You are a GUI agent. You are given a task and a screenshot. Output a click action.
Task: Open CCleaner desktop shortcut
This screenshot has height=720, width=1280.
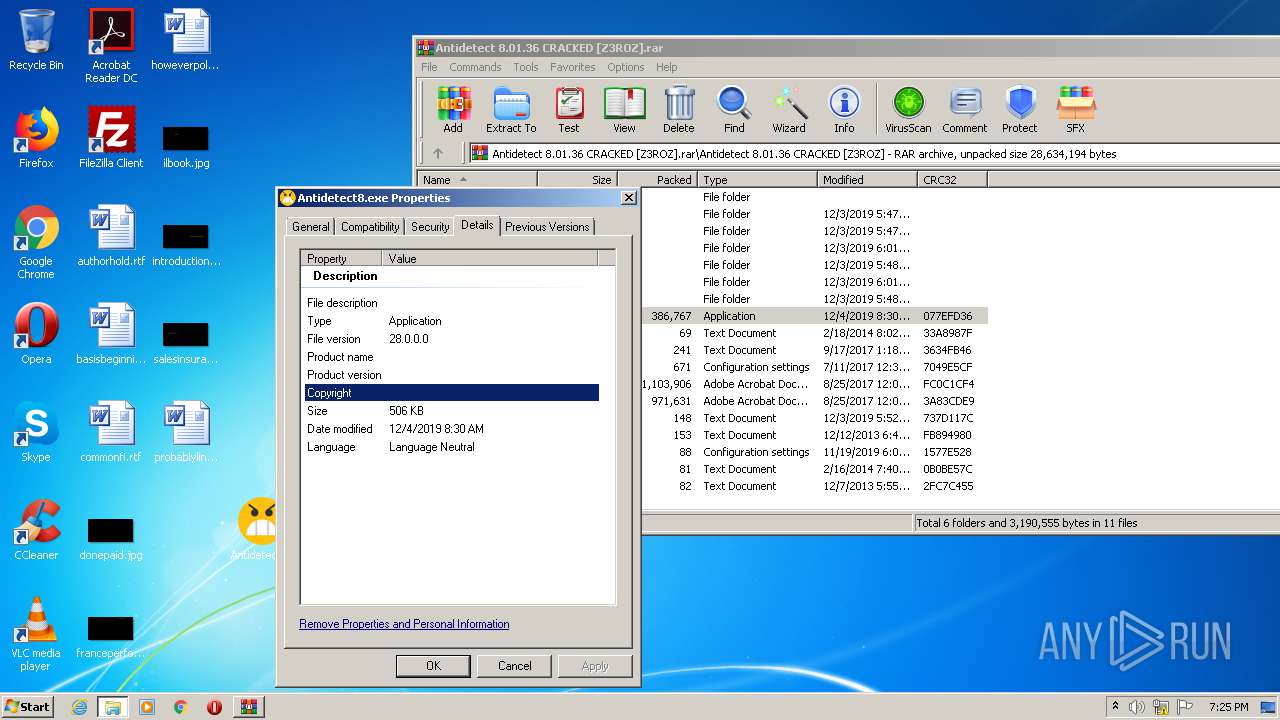coord(36,530)
